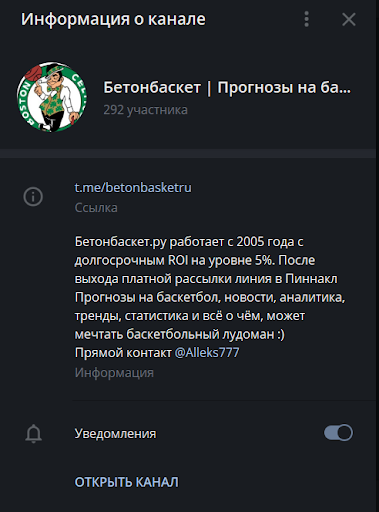
Task: Open the Boston Celtics channel avatar
Action: click(52, 97)
